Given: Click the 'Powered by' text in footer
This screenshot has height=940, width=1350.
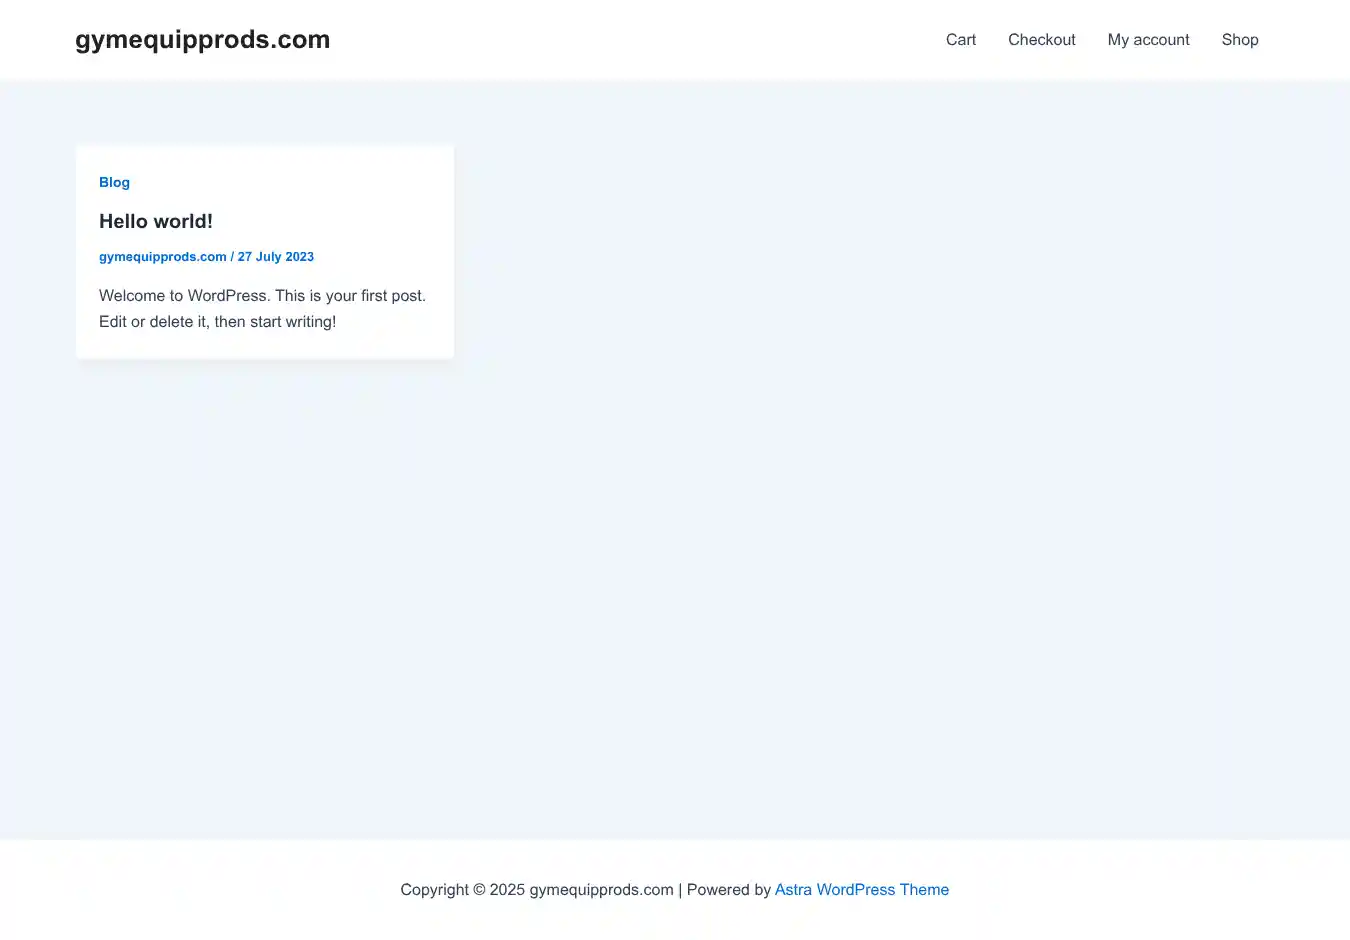Looking at the screenshot, I should tap(728, 890).
